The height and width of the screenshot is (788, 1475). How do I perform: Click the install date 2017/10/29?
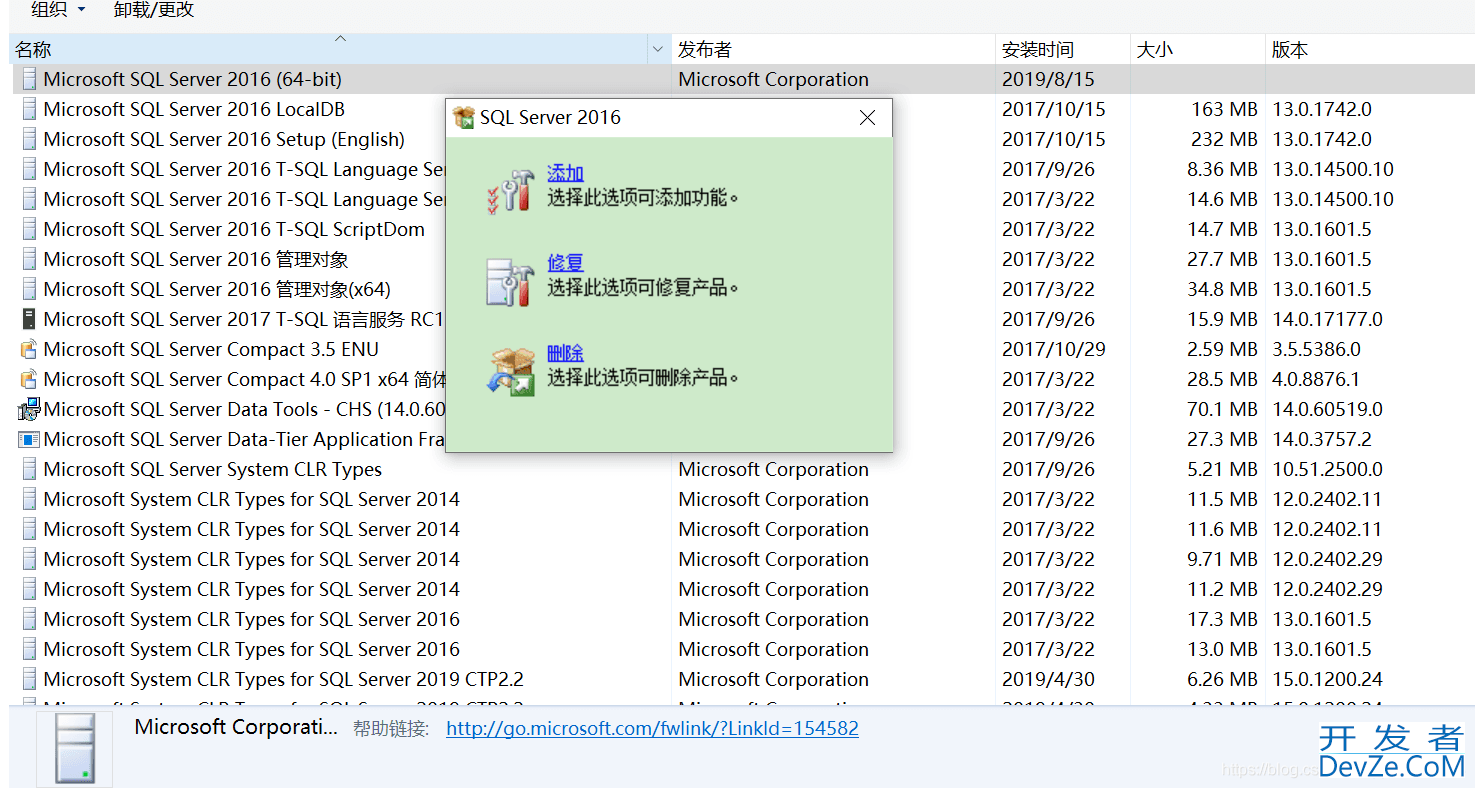point(1054,350)
